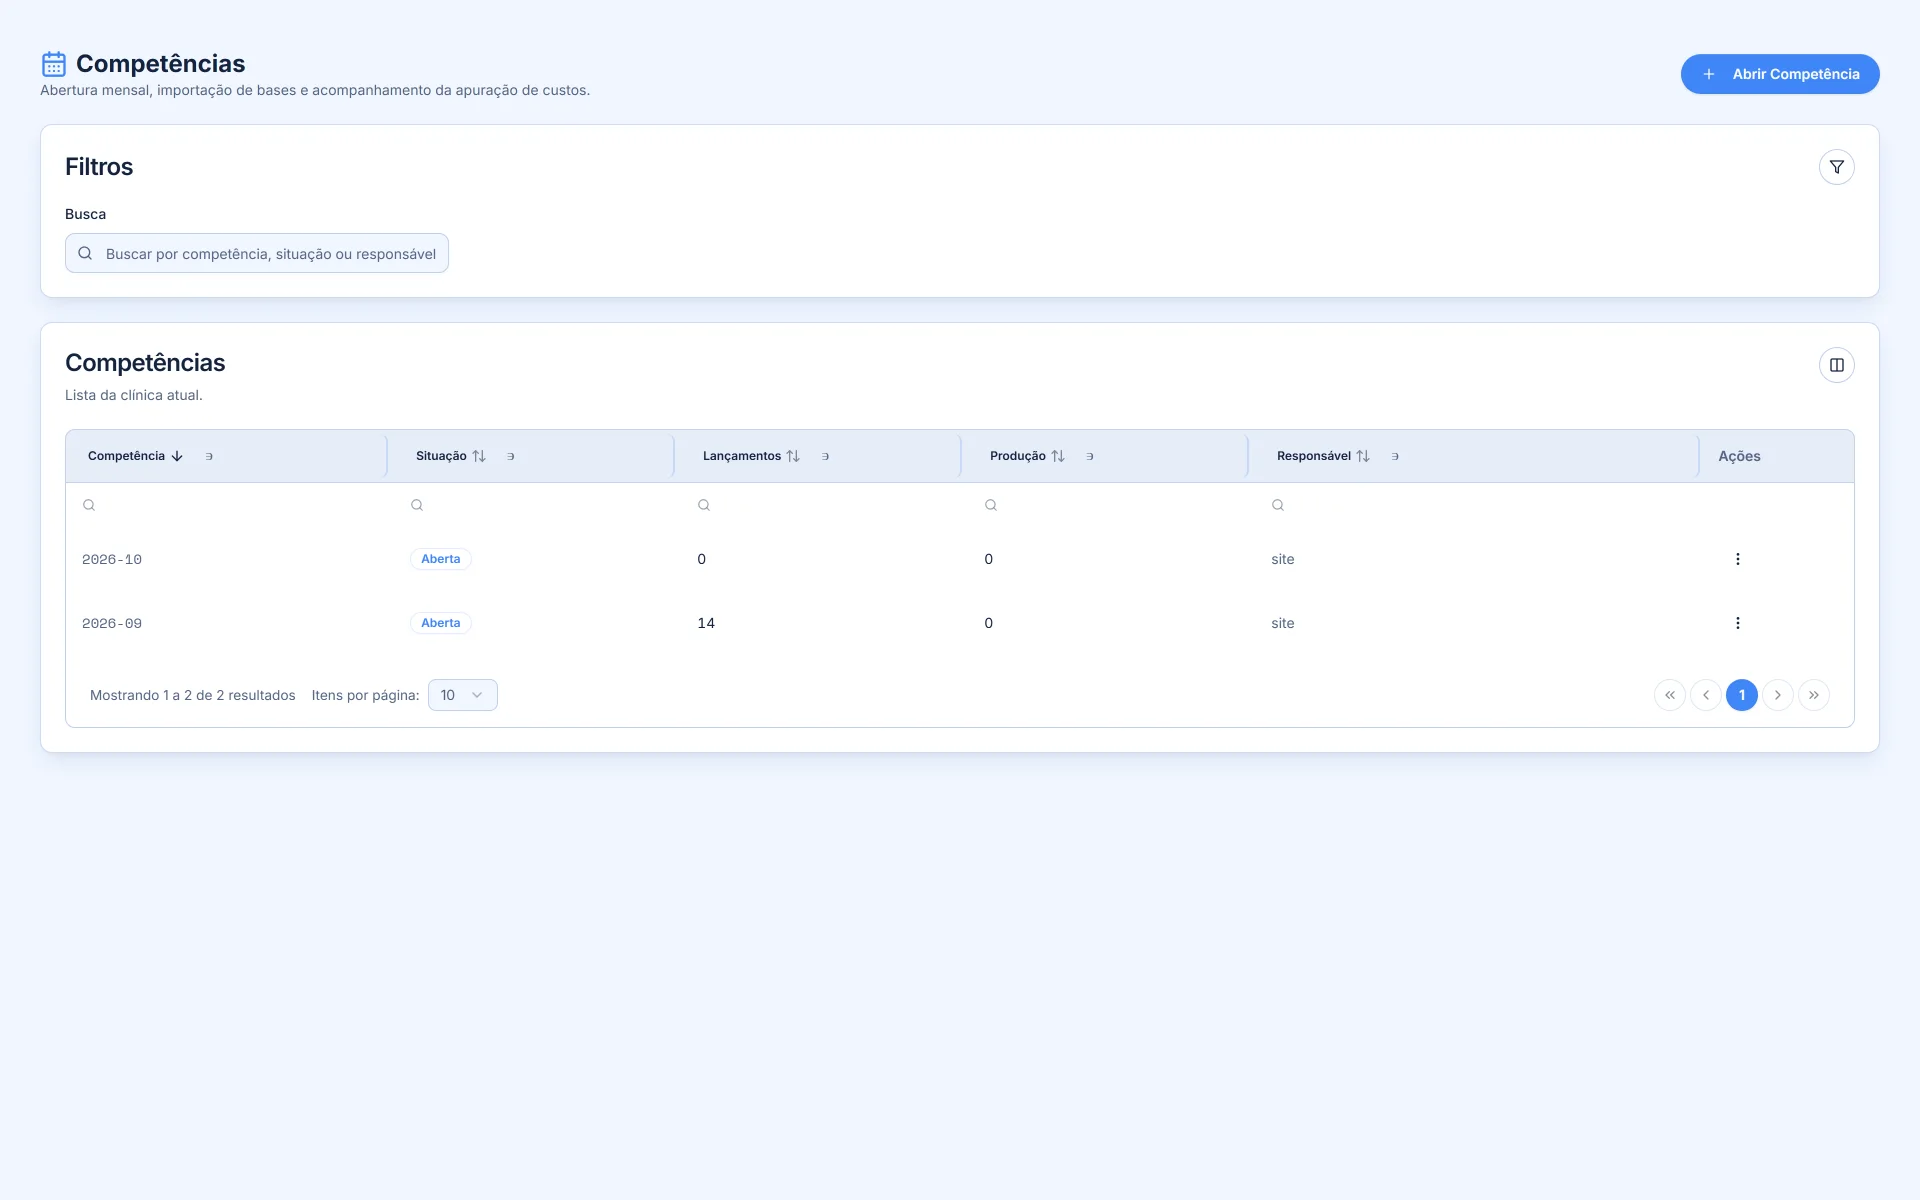Sort by the Responsável column
Viewport: 1920px width, 1200px height.
click(x=1363, y=456)
